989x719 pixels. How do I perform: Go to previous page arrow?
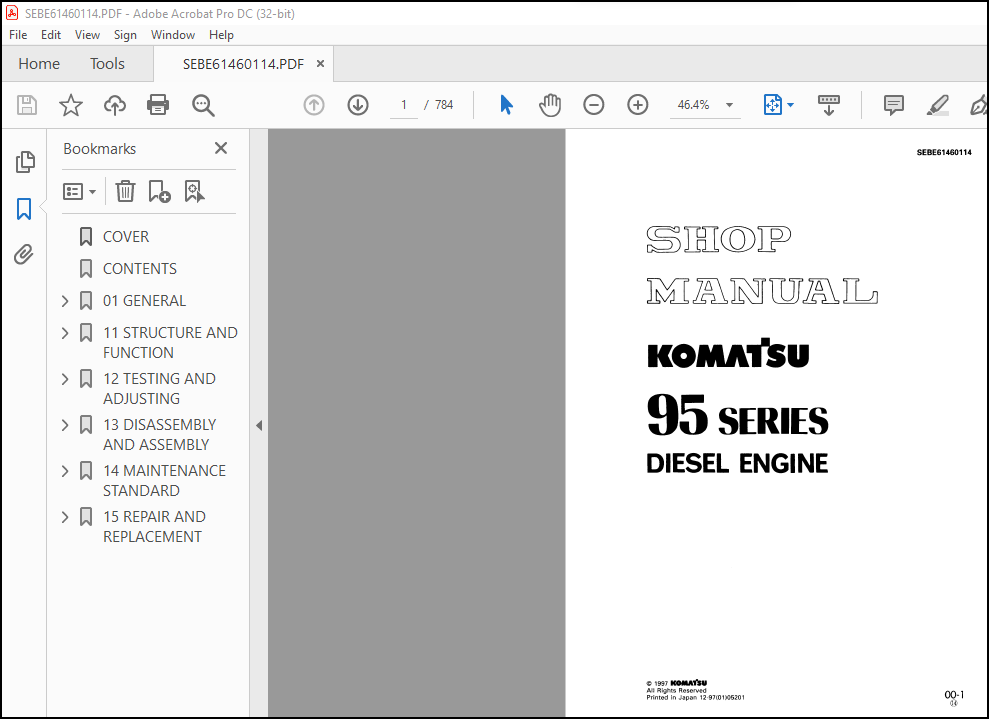tap(314, 105)
